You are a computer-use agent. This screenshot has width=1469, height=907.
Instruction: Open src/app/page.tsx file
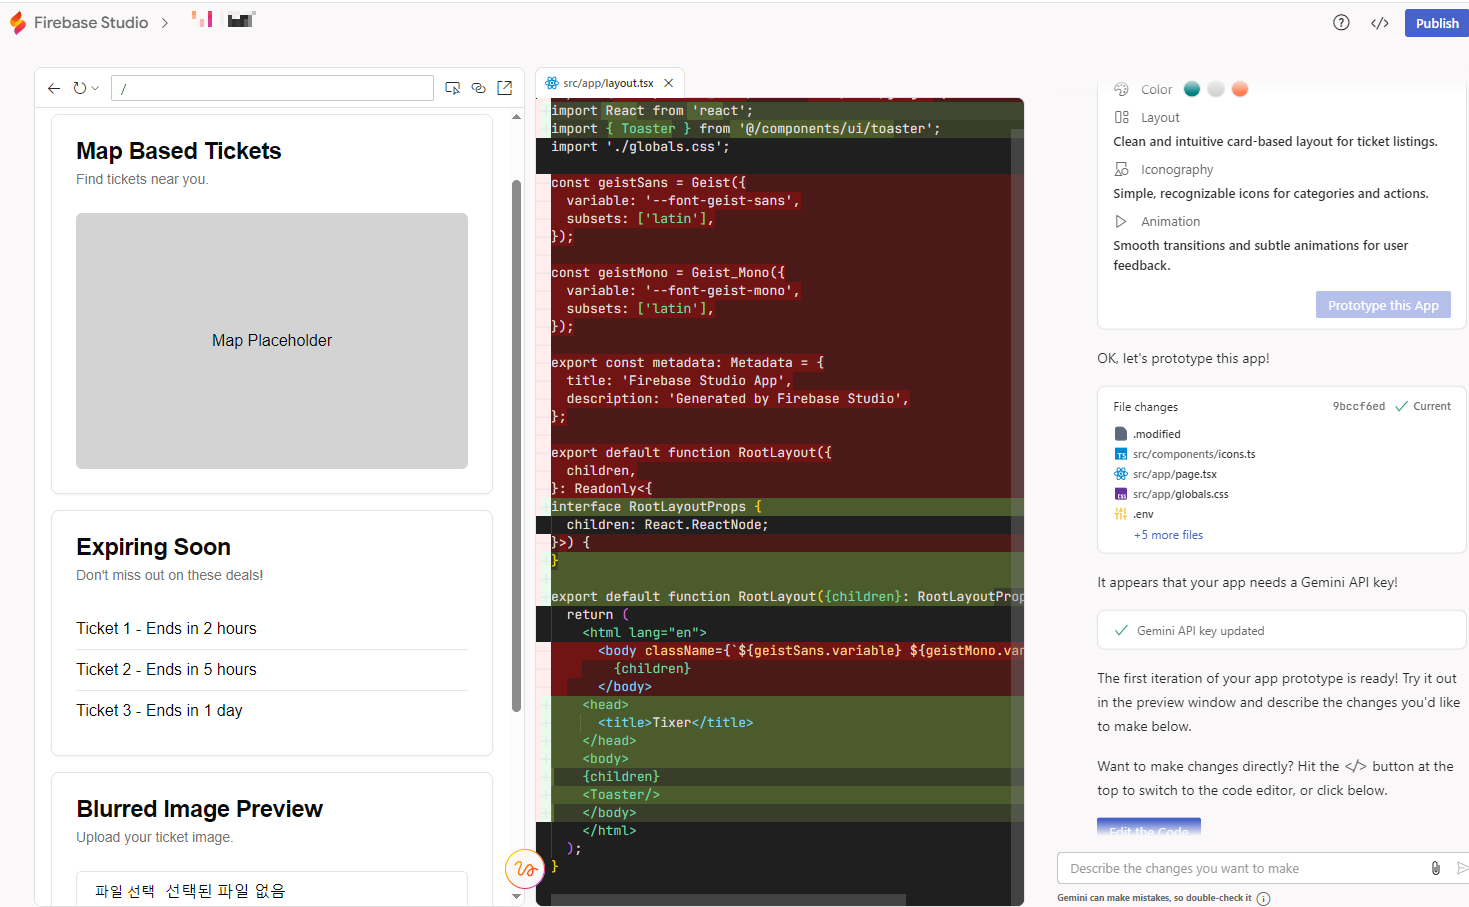pyautogui.click(x=1174, y=474)
